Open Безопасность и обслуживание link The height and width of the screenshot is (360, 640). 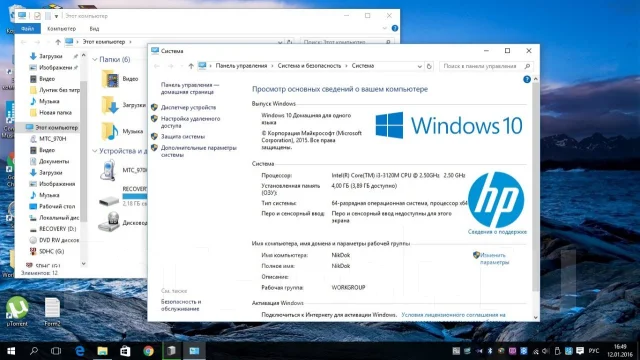(x=181, y=305)
